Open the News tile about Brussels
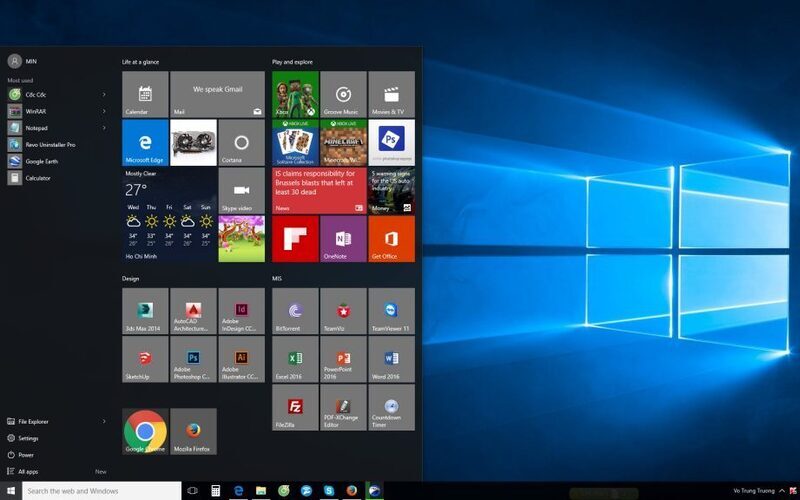 [319, 191]
